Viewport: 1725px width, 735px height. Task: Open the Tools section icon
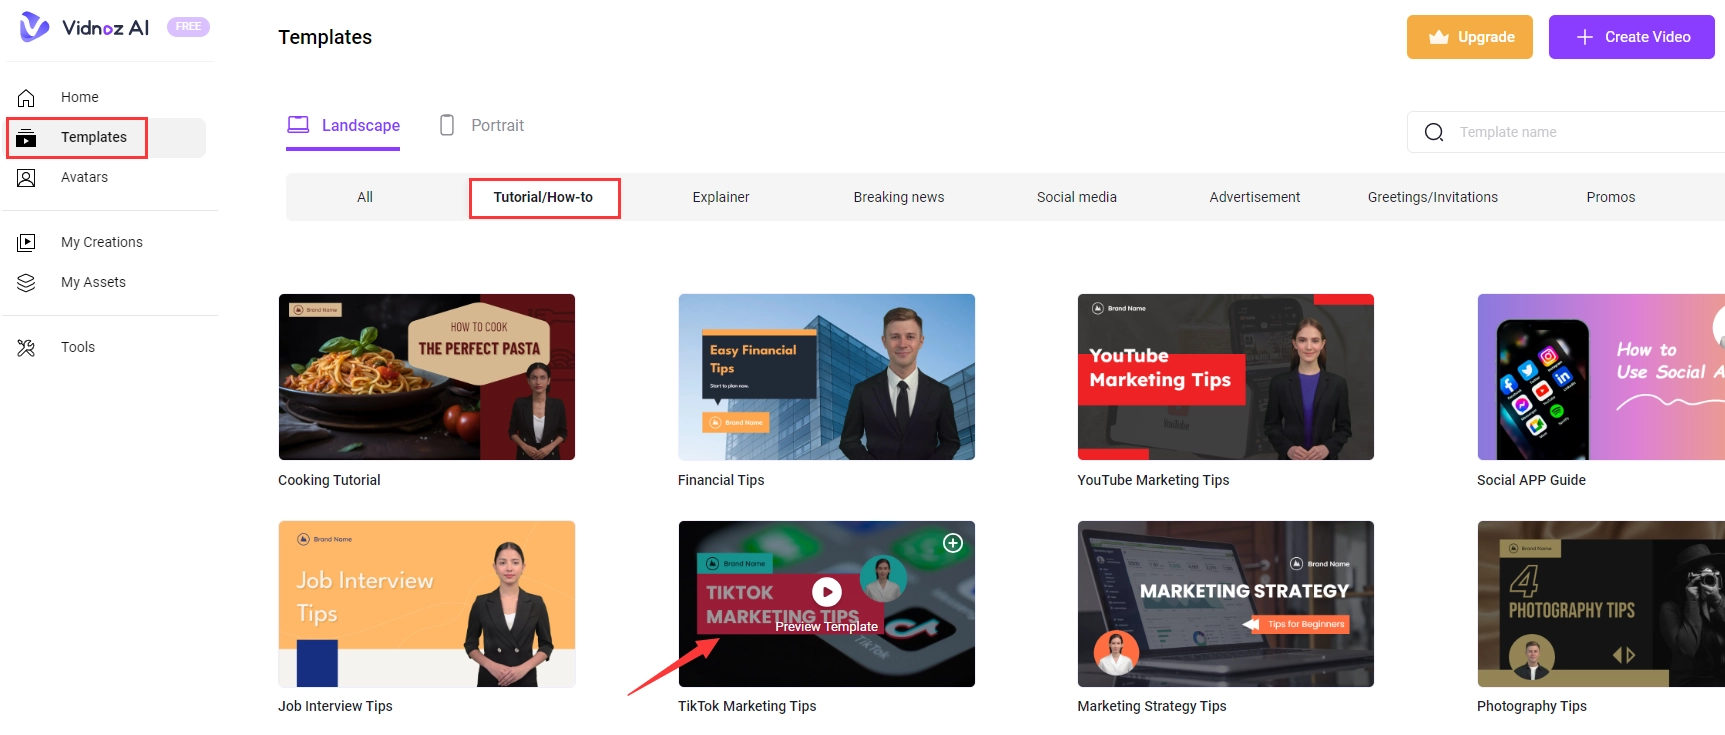pyautogui.click(x=27, y=348)
